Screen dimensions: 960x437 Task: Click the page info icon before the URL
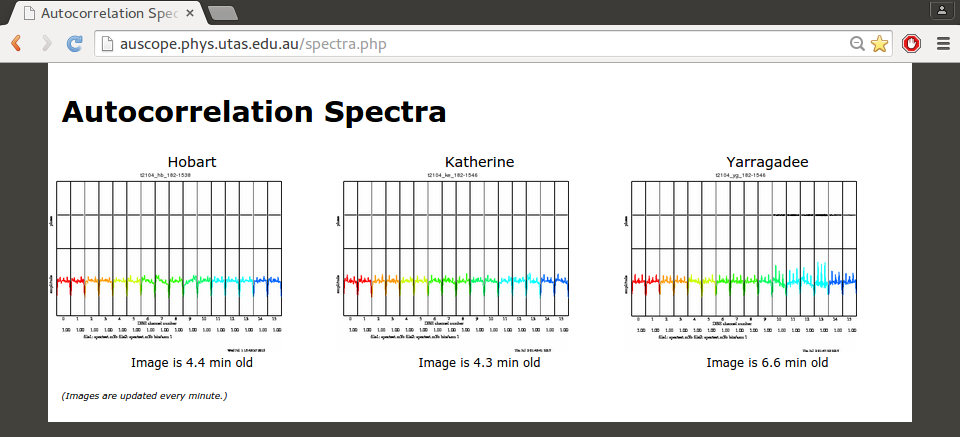coord(109,44)
